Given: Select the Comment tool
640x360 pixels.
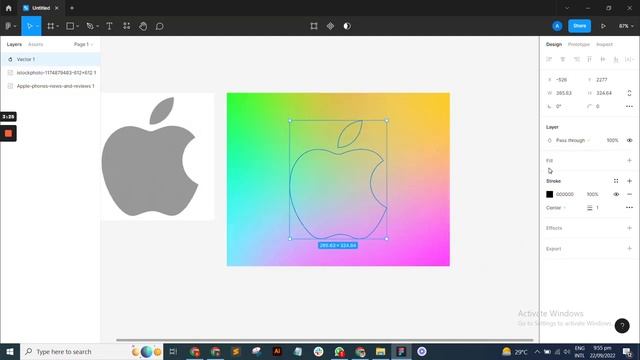Looking at the screenshot, I should 160,26.
